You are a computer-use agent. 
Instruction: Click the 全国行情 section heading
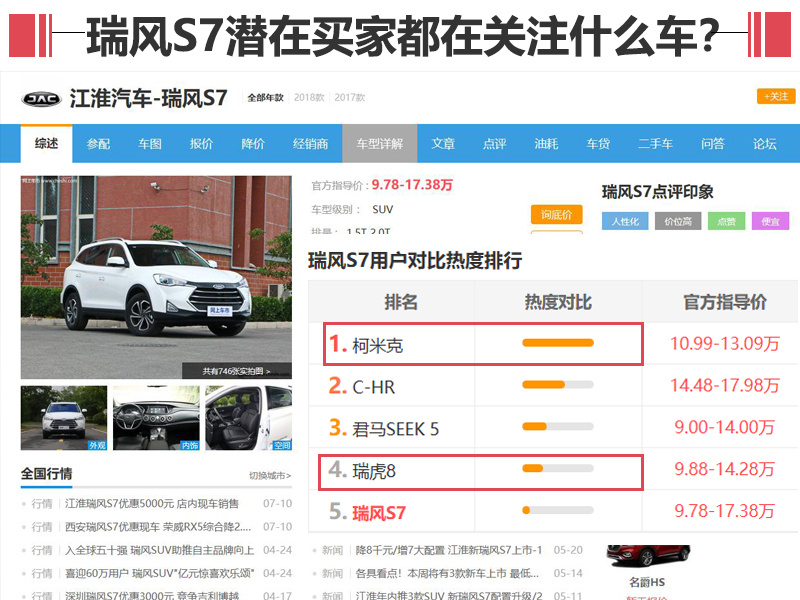[46, 473]
